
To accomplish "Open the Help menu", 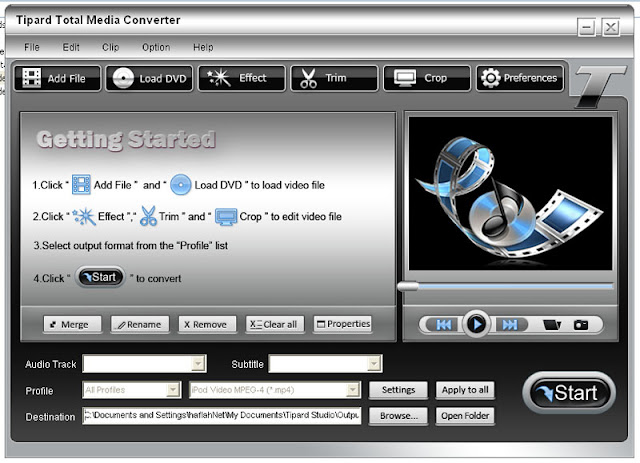I will coord(203,47).
